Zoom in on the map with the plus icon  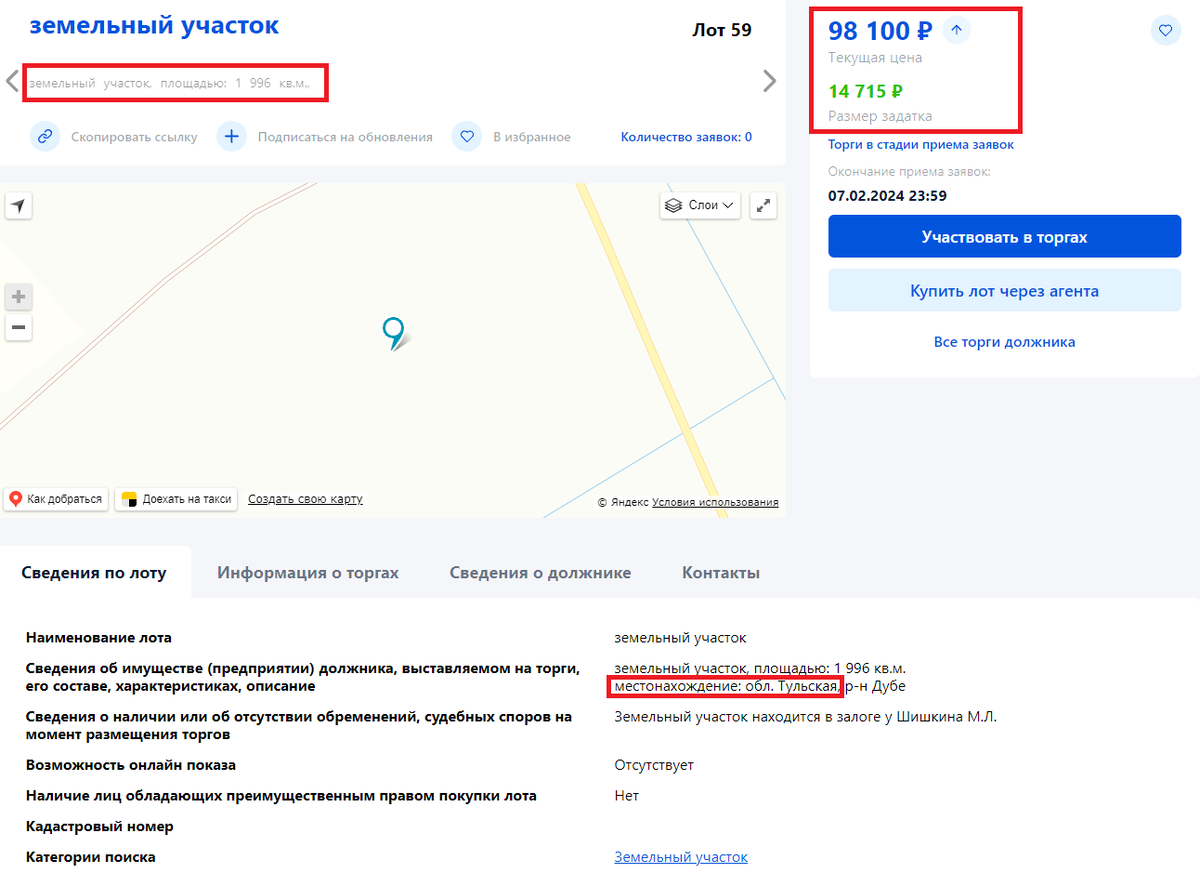(18, 296)
